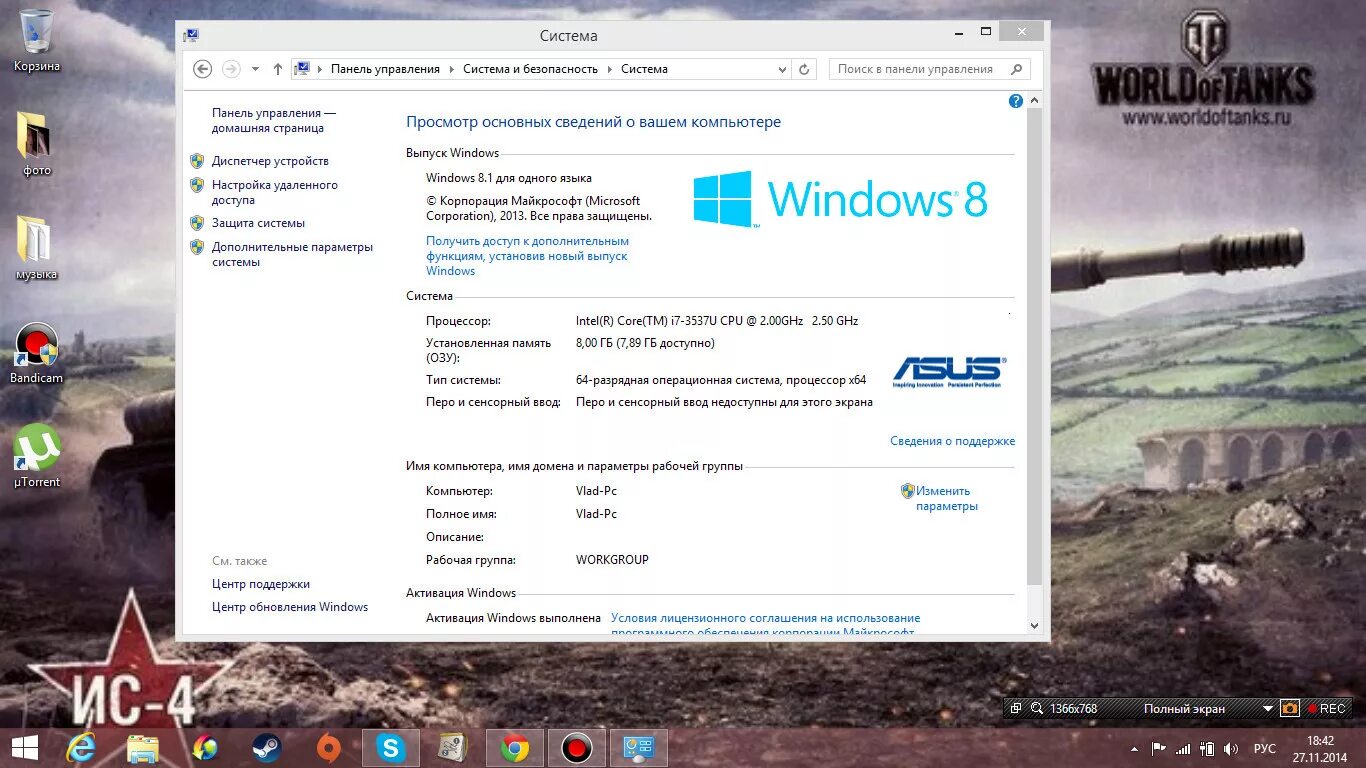Viewport: 1366px width, 768px height.
Task: Open Google Chrome from the taskbar
Action: click(515, 747)
